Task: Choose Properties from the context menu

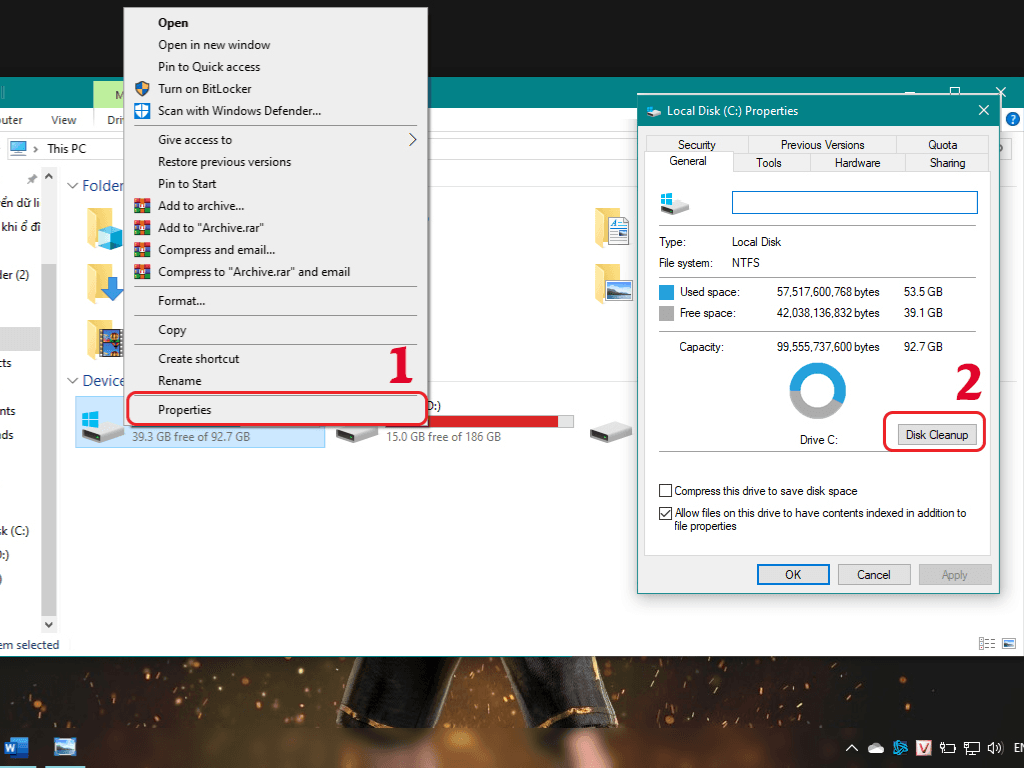Action: 185,409
